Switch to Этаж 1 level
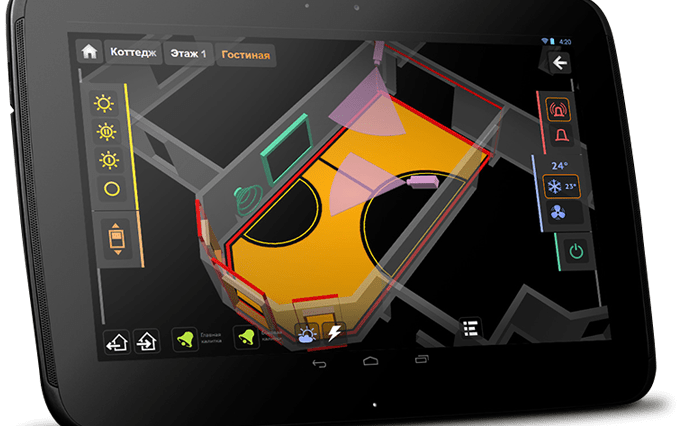Screen dimensions: 687x426 [x=188, y=54]
